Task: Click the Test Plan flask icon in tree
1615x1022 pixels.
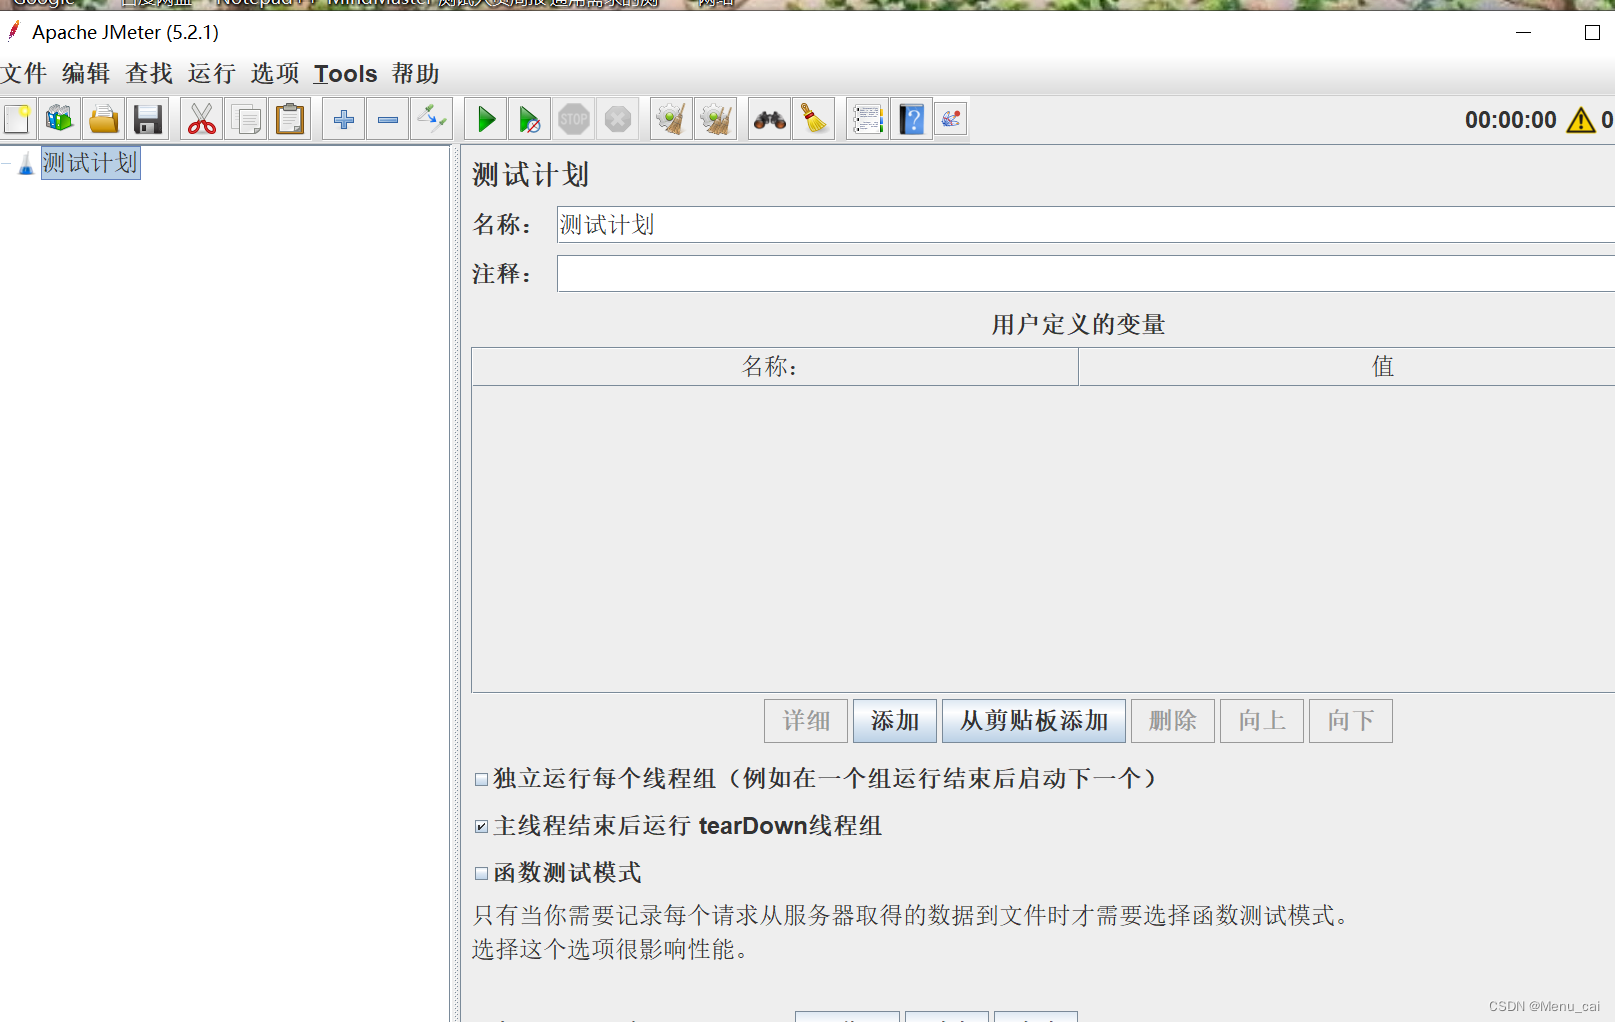Action: [26, 164]
